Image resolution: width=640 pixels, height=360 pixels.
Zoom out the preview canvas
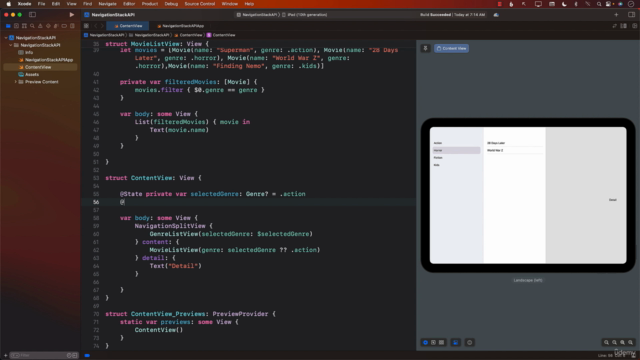pos(606,342)
